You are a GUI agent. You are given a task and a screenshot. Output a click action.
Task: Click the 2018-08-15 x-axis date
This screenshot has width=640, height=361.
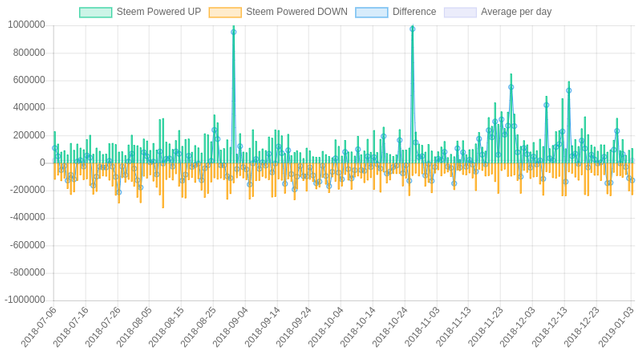pyautogui.click(x=166, y=327)
